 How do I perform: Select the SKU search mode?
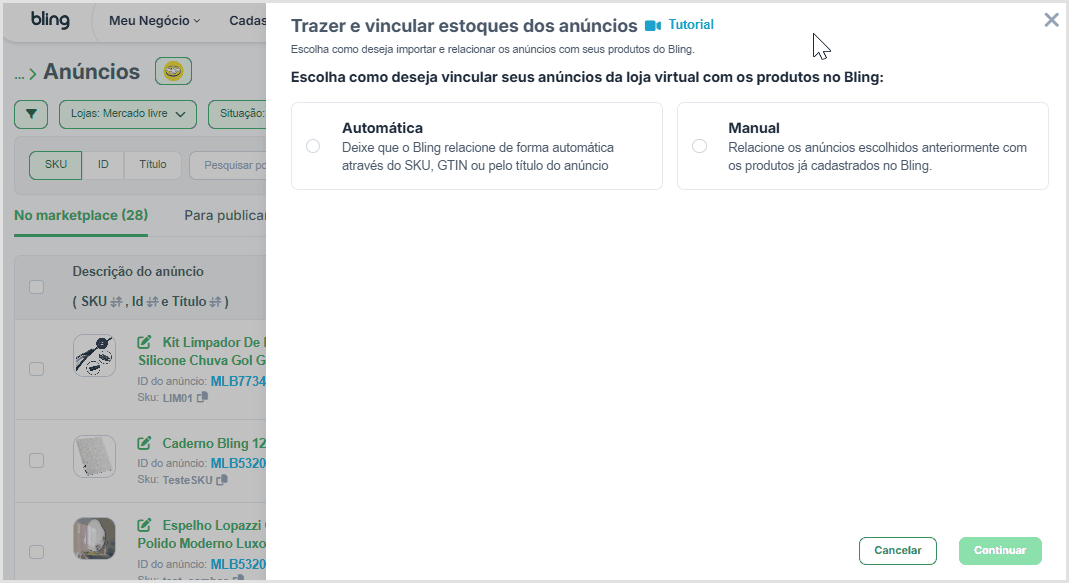55,165
